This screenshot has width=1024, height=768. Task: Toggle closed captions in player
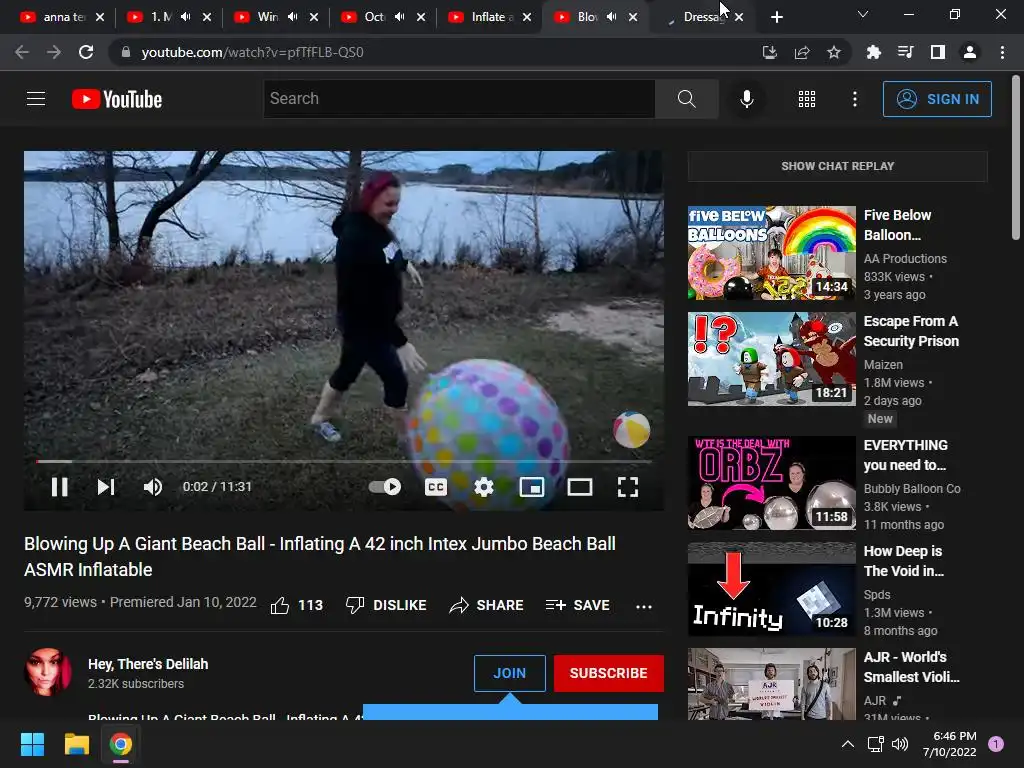[x=436, y=487]
